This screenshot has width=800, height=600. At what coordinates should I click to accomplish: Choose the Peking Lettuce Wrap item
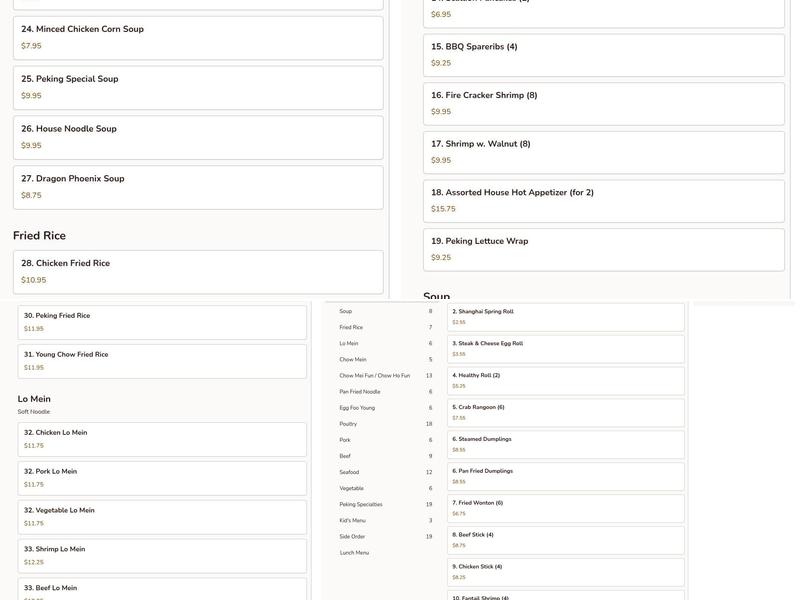click(603, 249)
